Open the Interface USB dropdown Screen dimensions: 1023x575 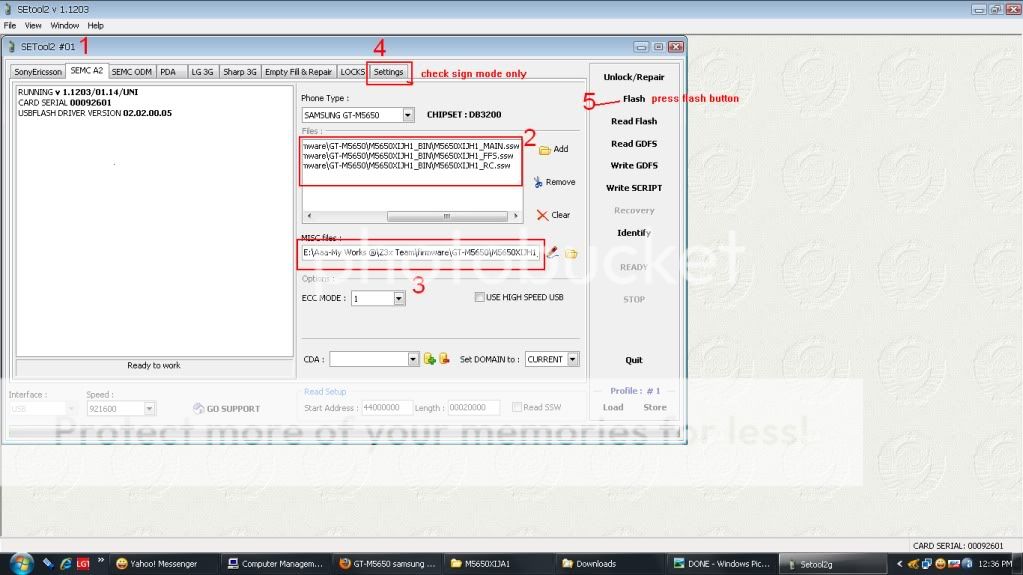71,409
